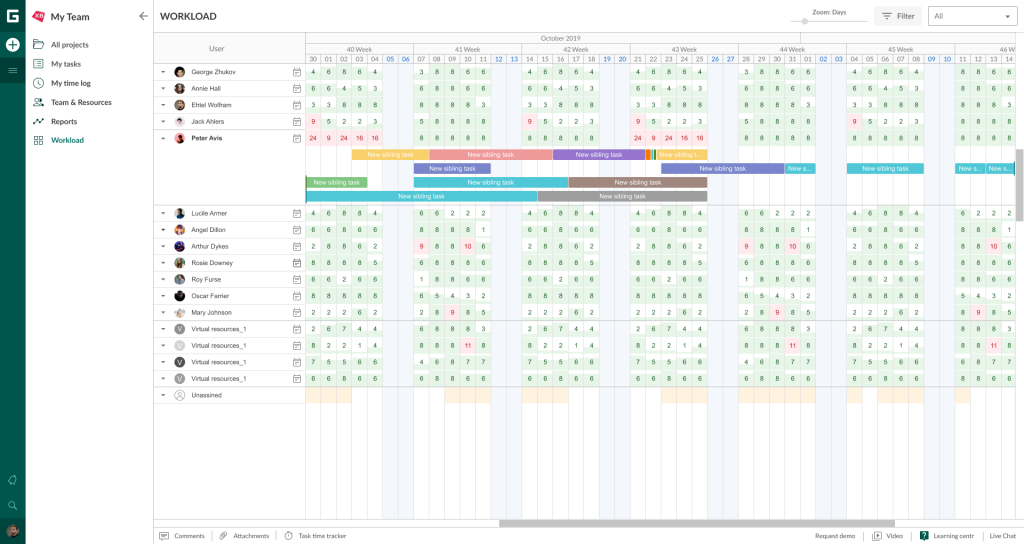
Task: Open Reports section
Action: (64, 121)
